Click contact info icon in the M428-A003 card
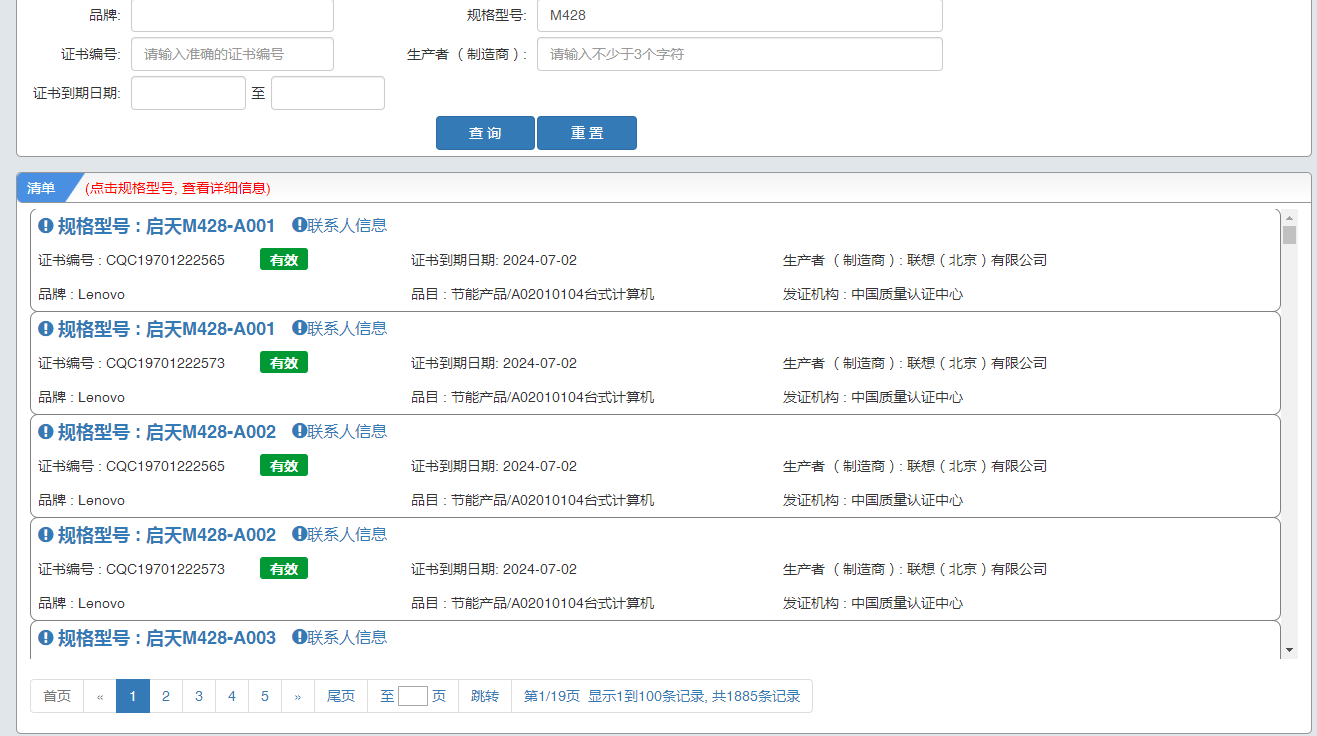This screenshot has width=1317, height=736. tap(299, 637)
